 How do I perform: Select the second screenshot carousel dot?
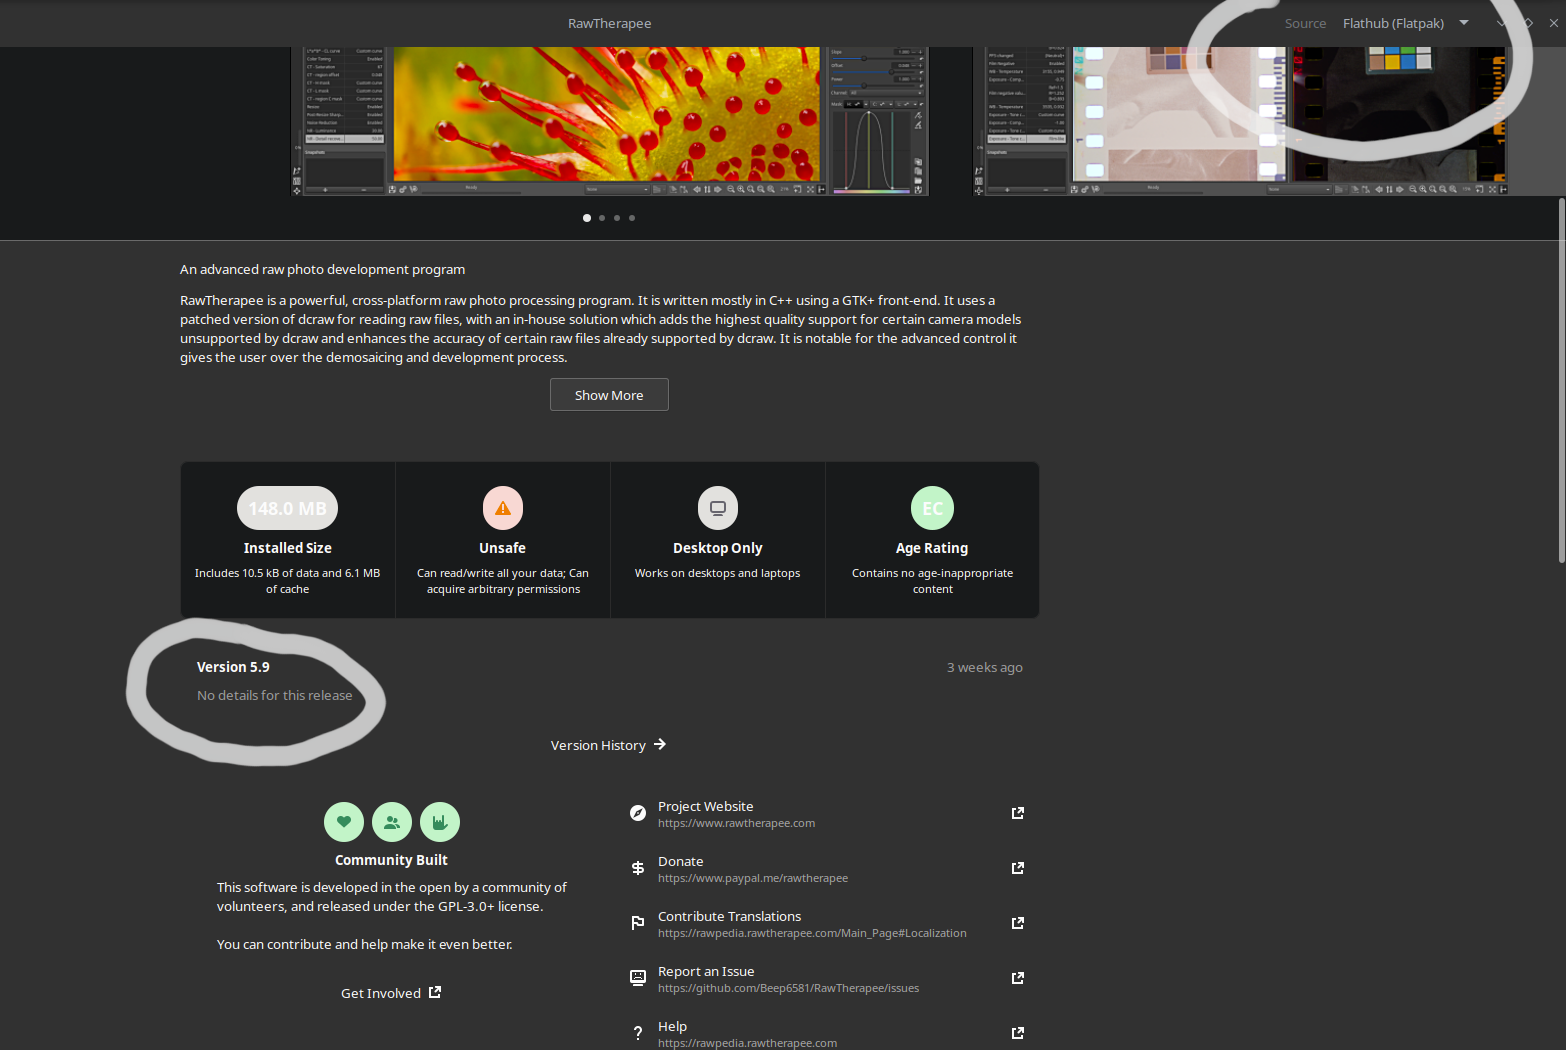(x=602, y=218)
